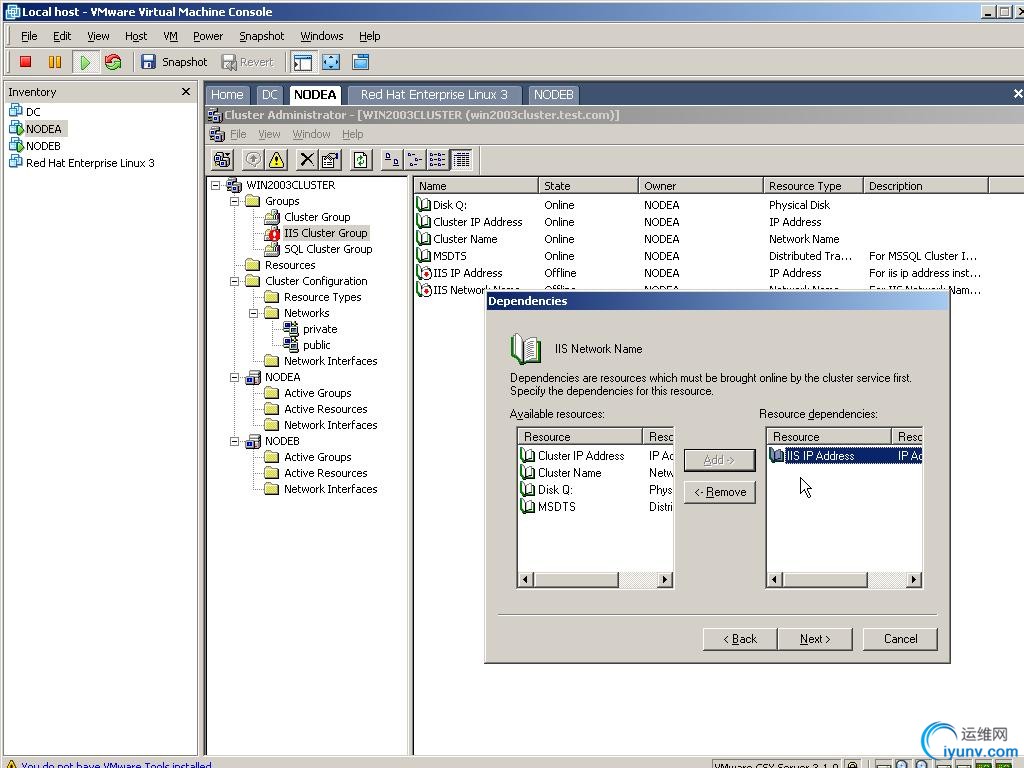This screenshot has width=1024, height=768.
Task: Open the Power menu
Action: coord(208,36)
